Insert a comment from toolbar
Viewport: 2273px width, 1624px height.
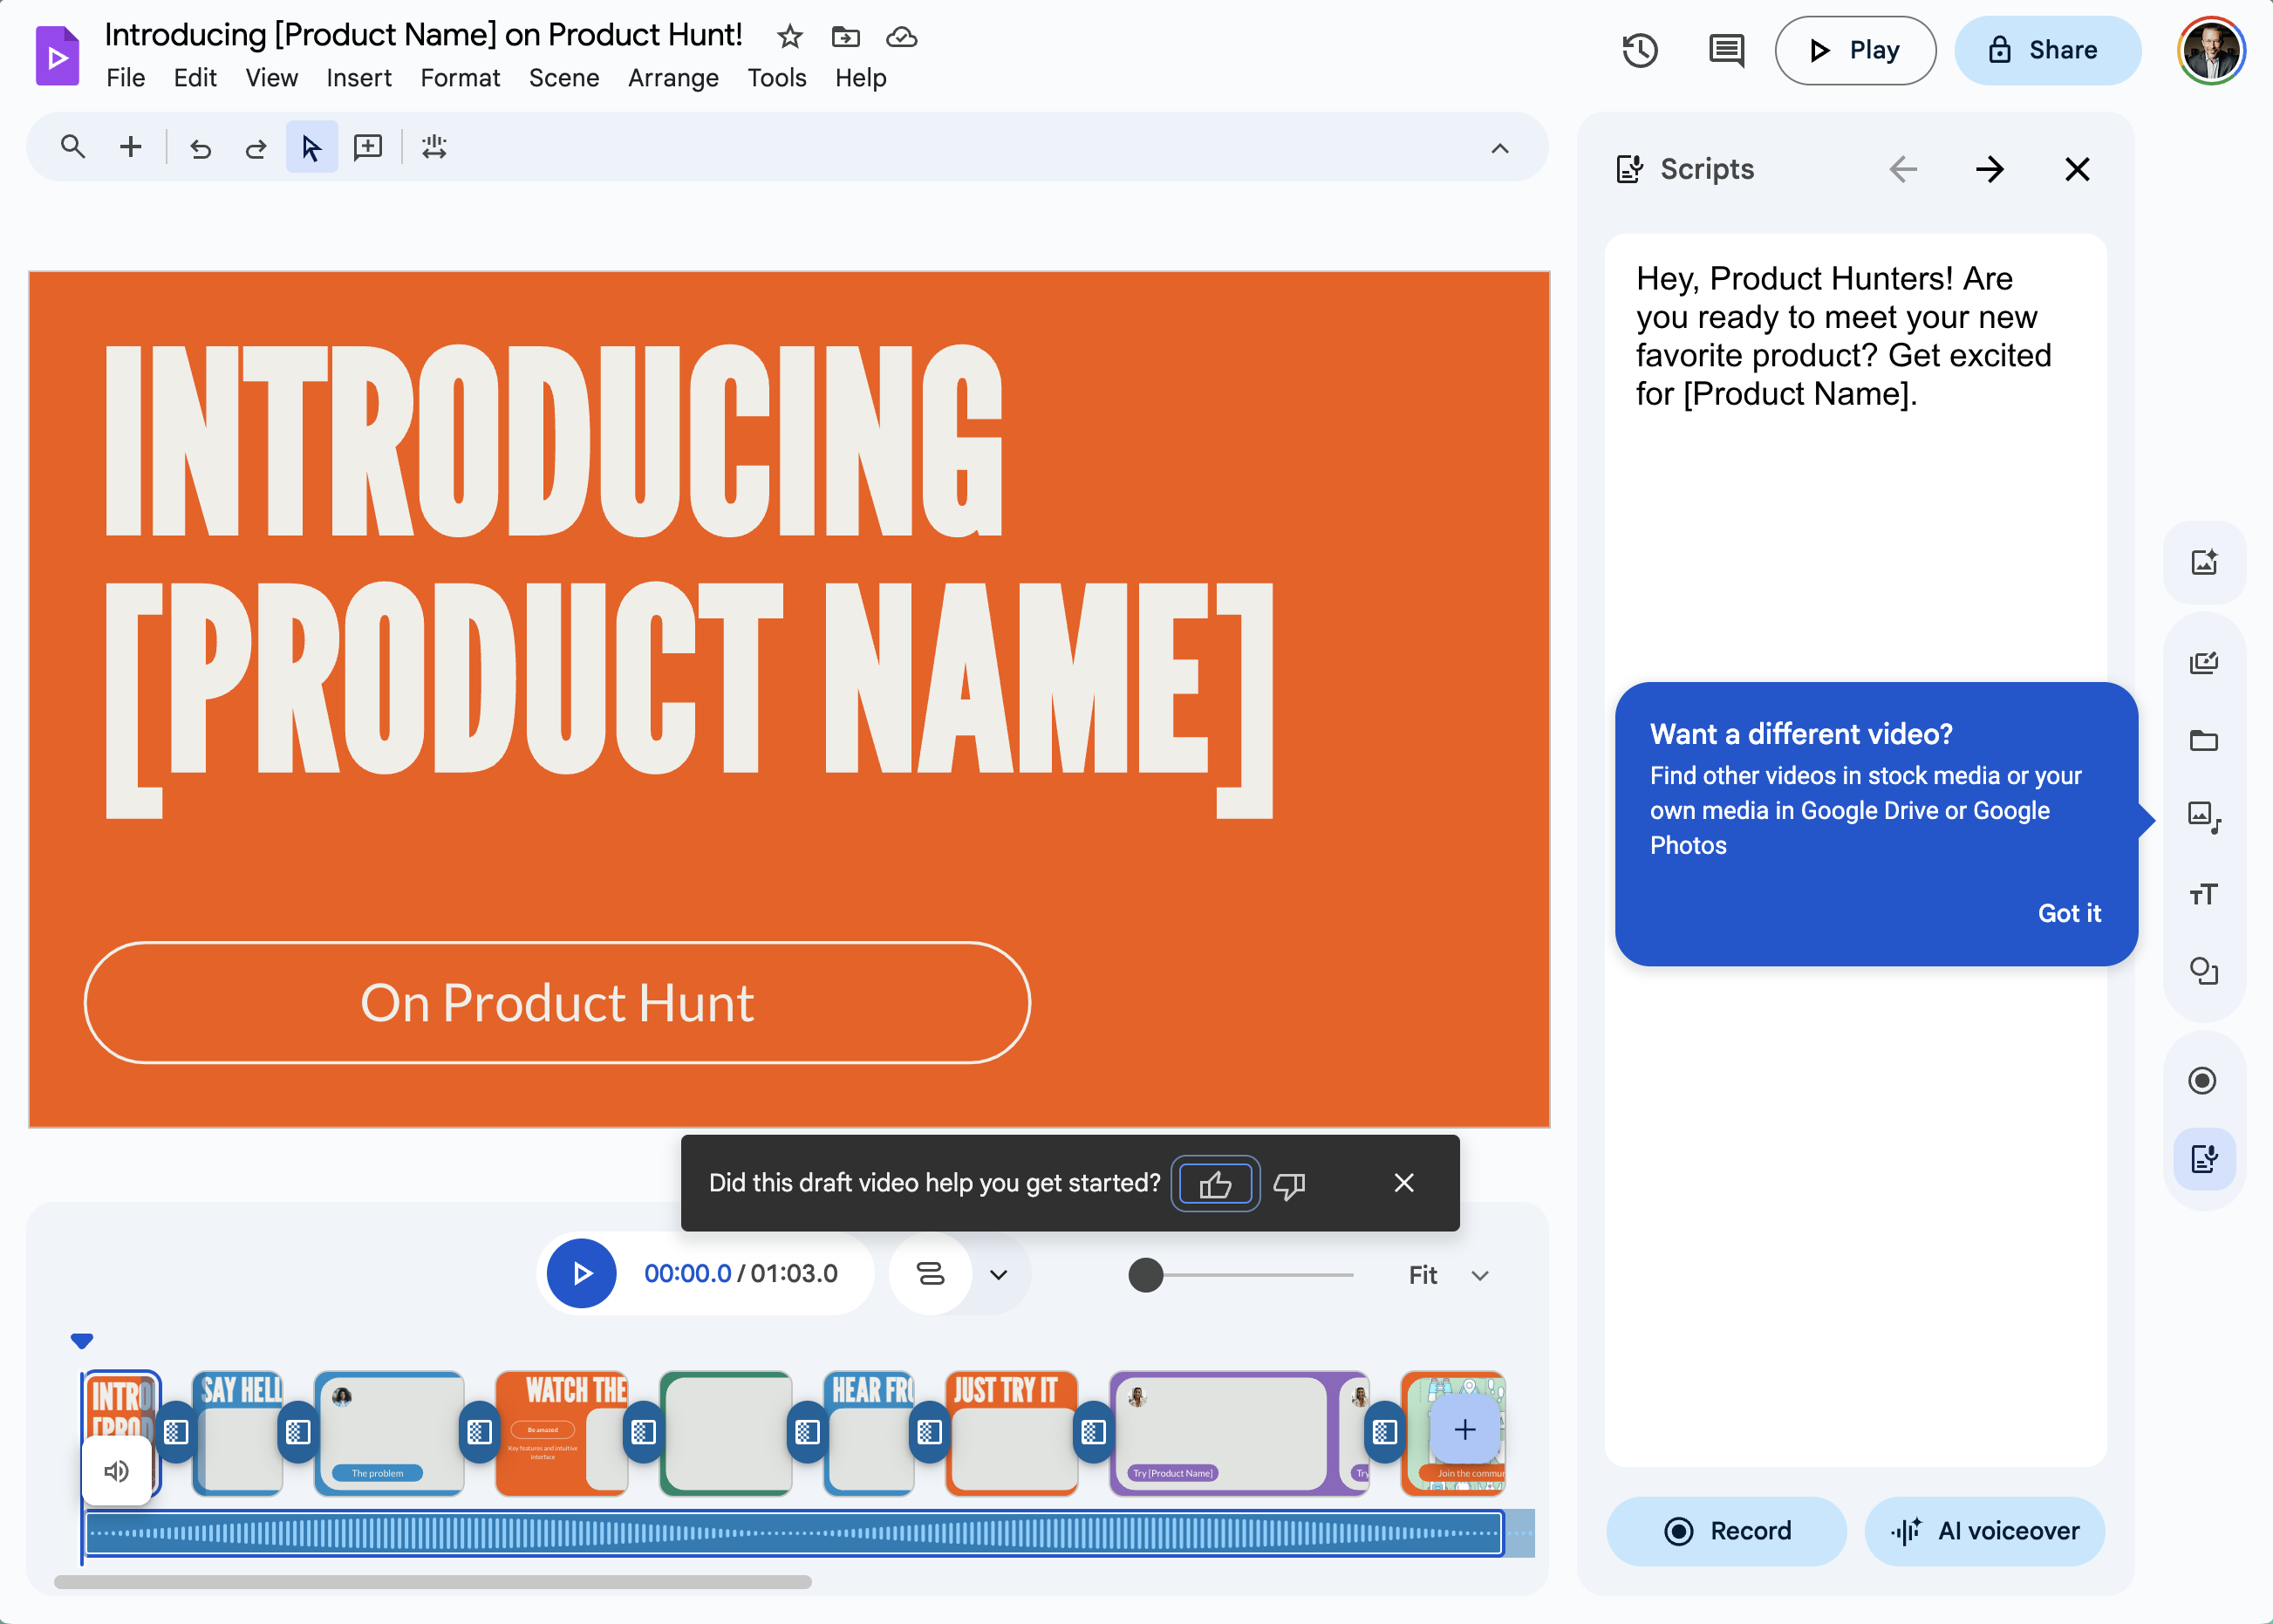click(368, 147)
